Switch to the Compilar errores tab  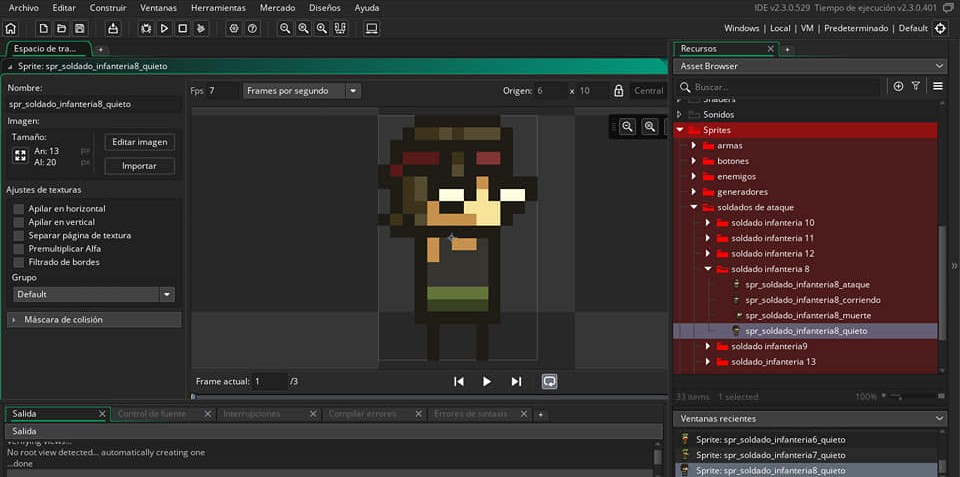(362, 414)
